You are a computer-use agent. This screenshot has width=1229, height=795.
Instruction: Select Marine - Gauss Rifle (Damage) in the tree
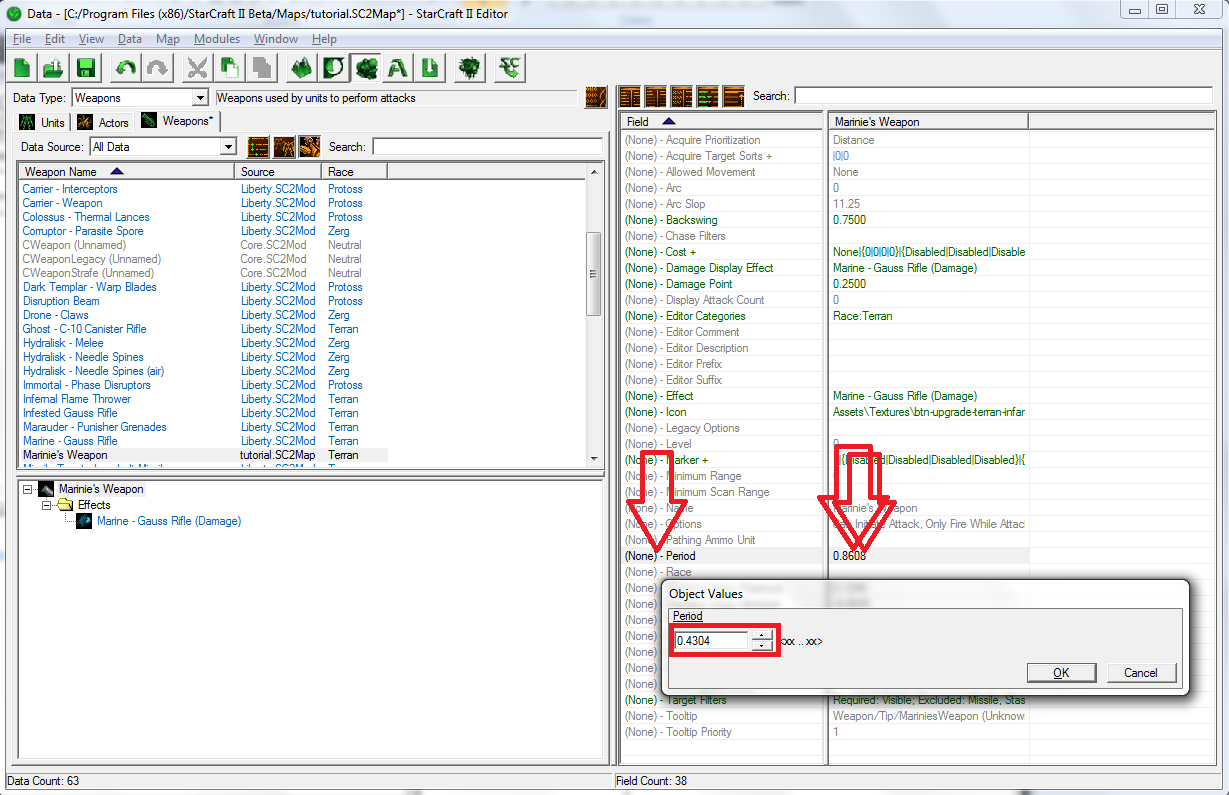(169, 521)
